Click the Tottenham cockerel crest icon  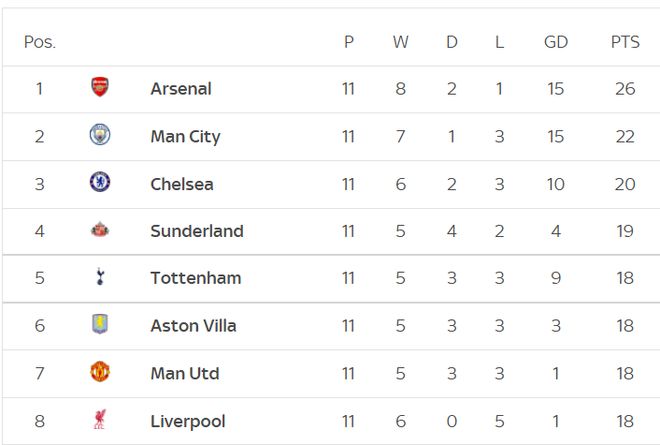tap(99, 278)
